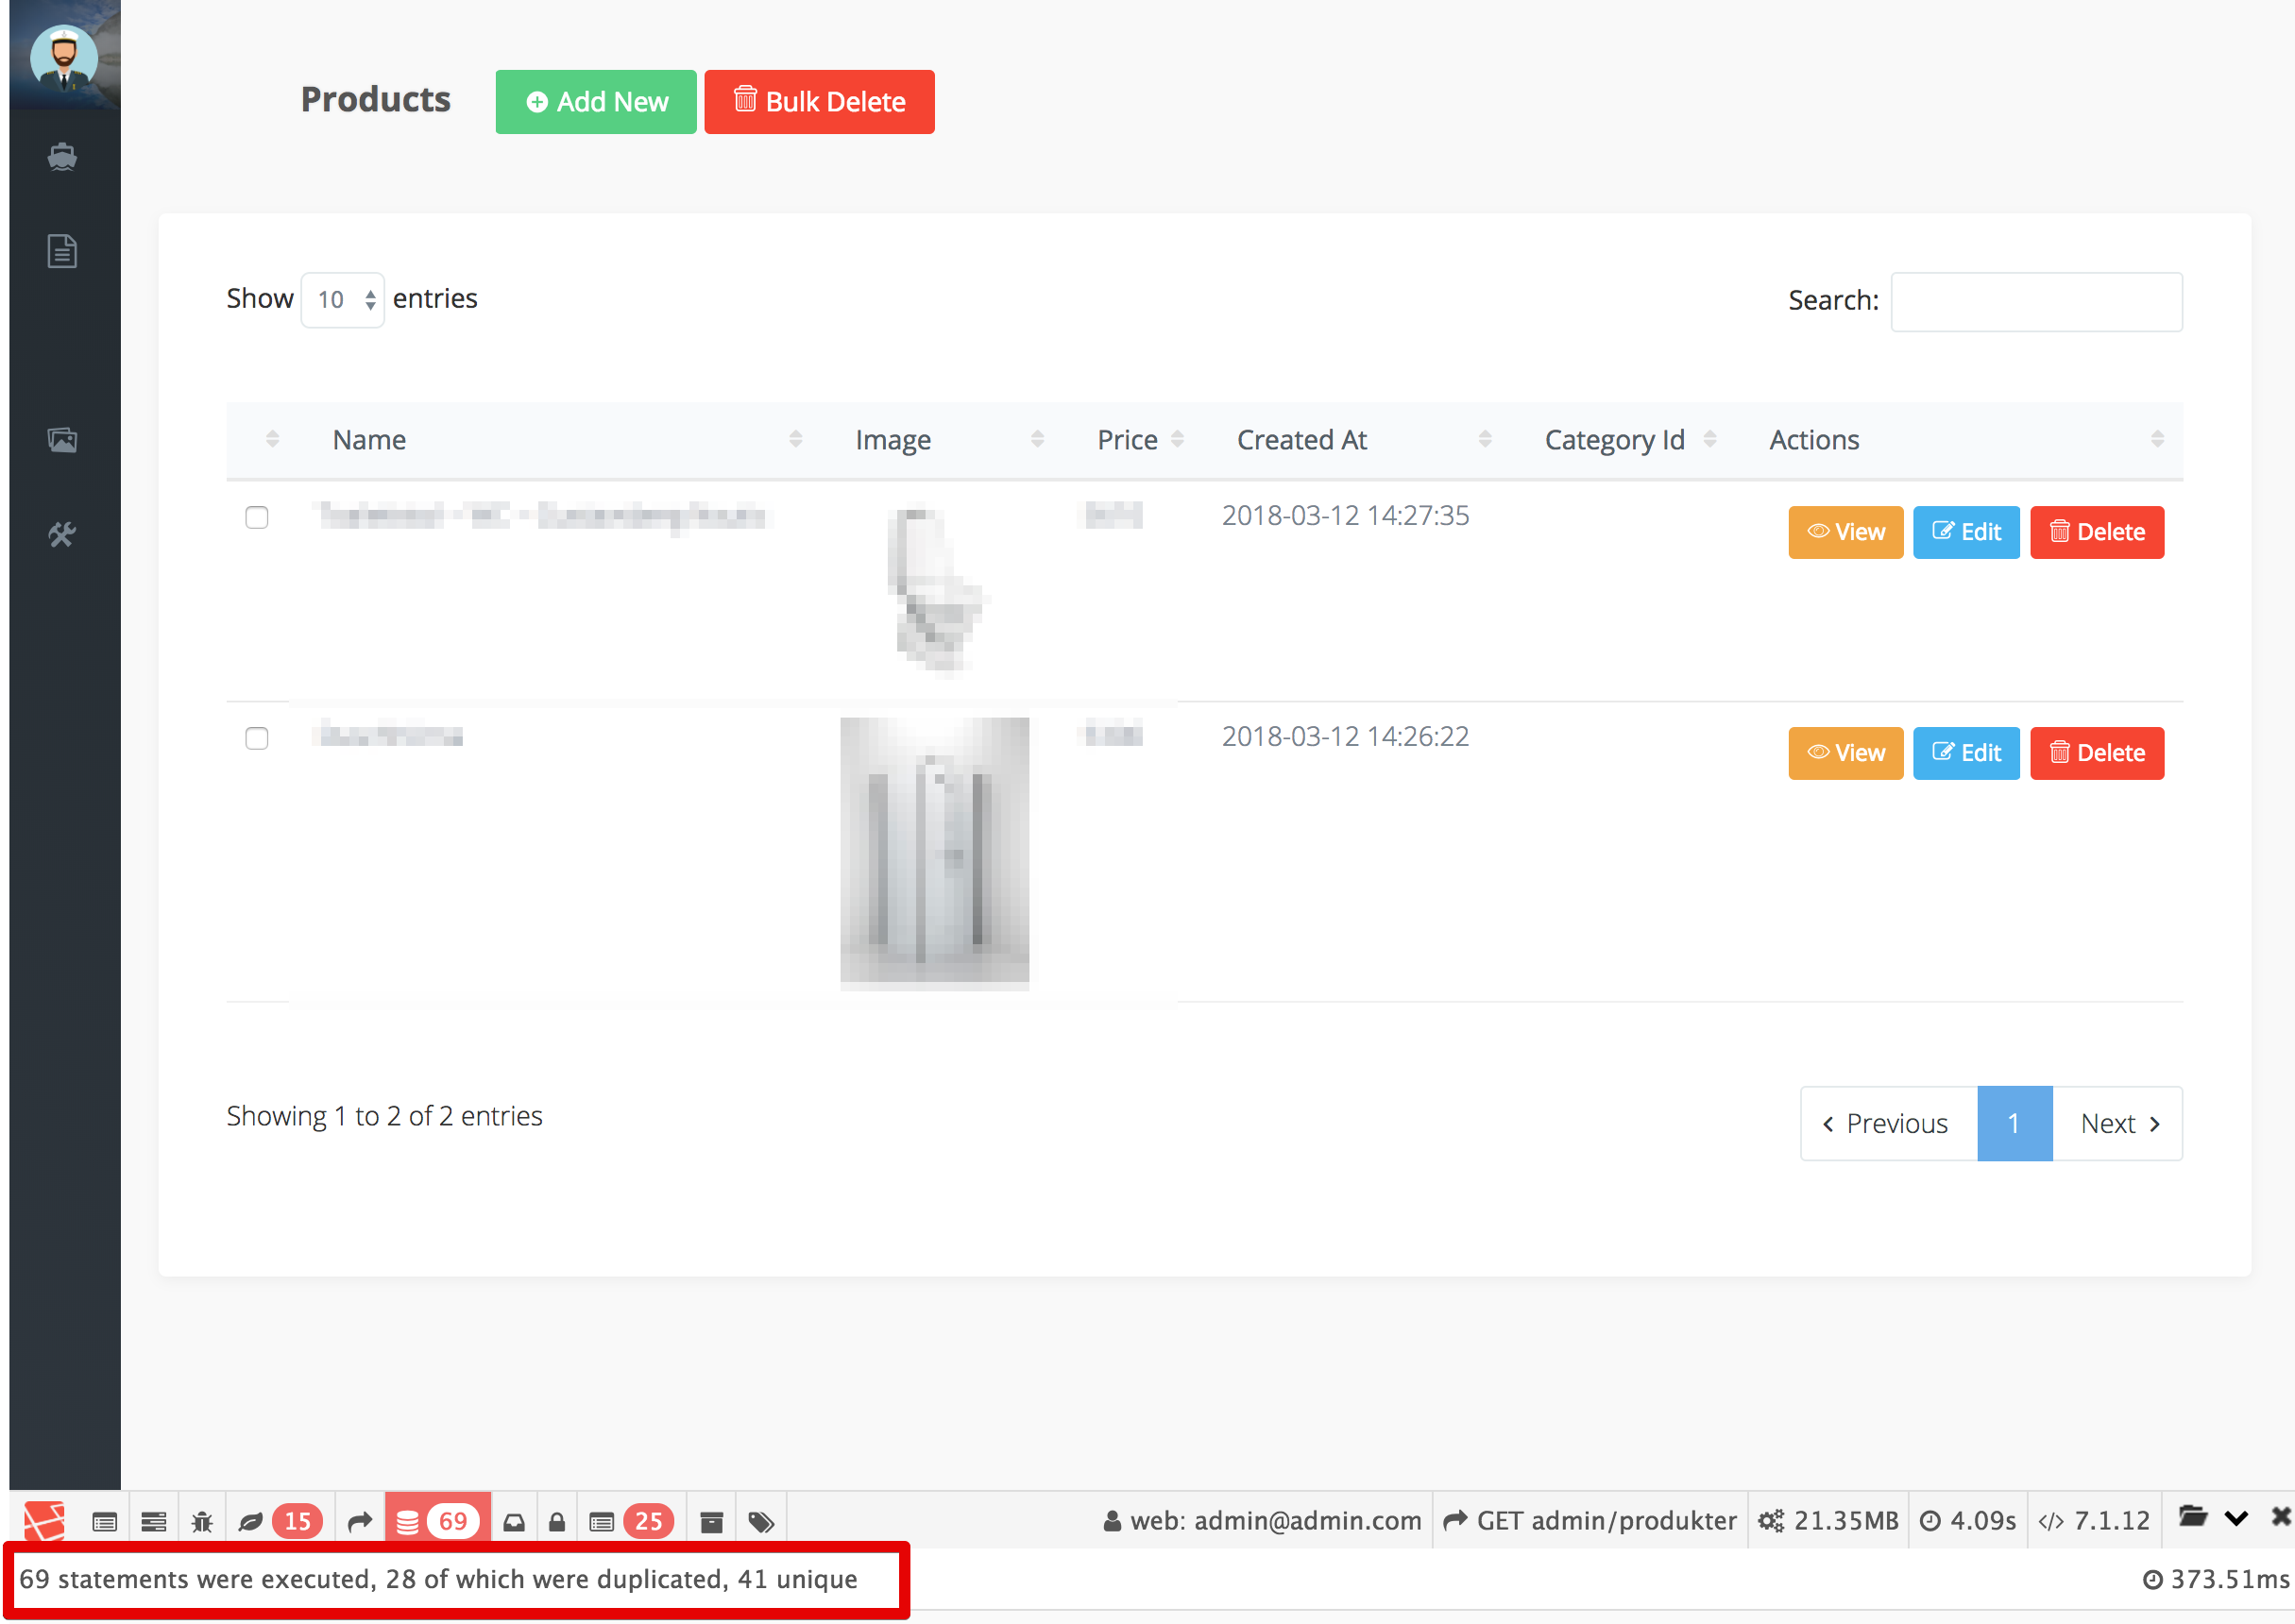This screenshot has height=1624, width=2295.
Task: Click into the Search input field
Action: point(2035,301)
